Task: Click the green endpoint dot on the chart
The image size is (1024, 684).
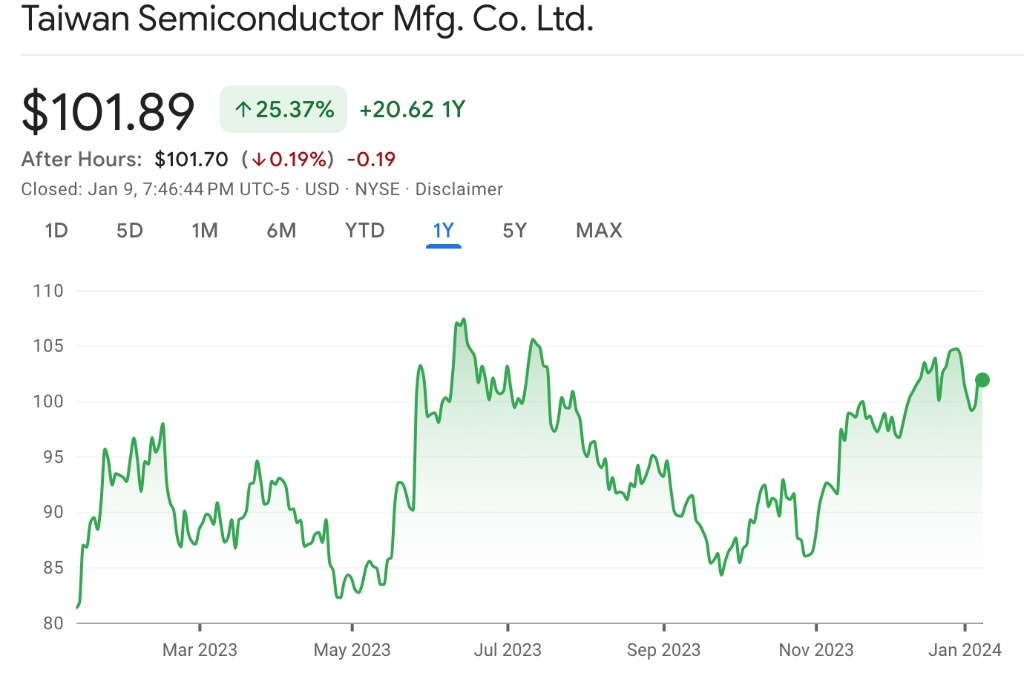Action: pos(982,380)
